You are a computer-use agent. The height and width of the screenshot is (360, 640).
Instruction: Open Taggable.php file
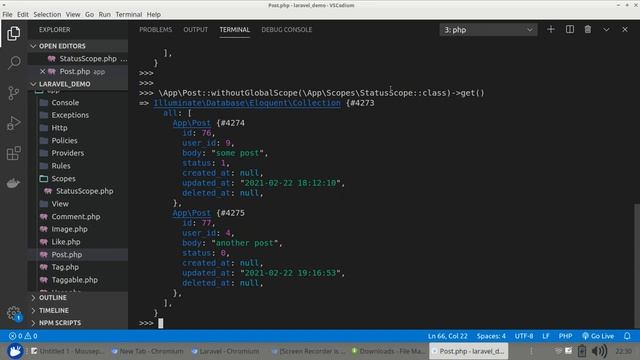[74, 280]
